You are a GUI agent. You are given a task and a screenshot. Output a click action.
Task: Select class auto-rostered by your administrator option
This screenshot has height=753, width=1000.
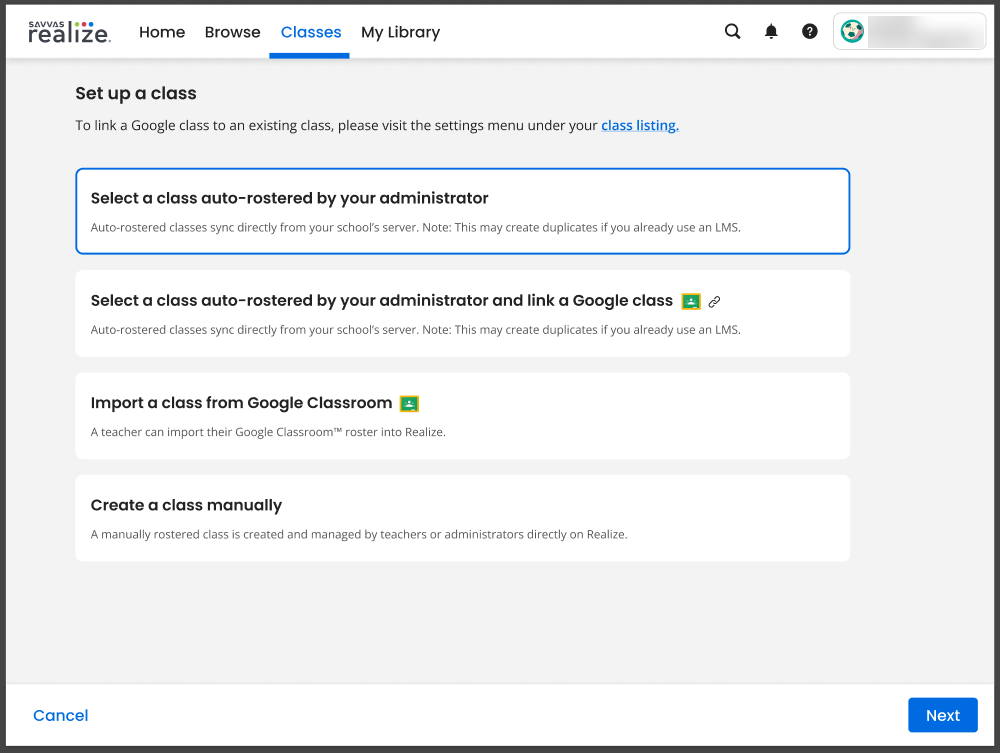coord(462,211)
